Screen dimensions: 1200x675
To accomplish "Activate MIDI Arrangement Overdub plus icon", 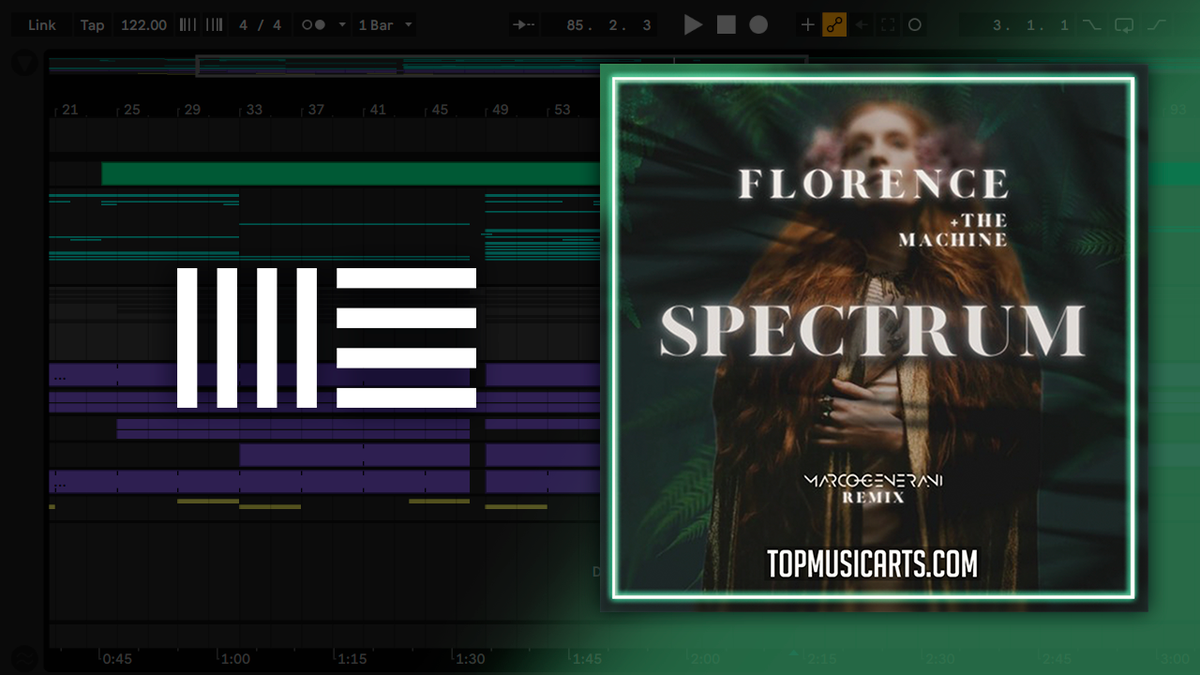I will pos(806,24).
